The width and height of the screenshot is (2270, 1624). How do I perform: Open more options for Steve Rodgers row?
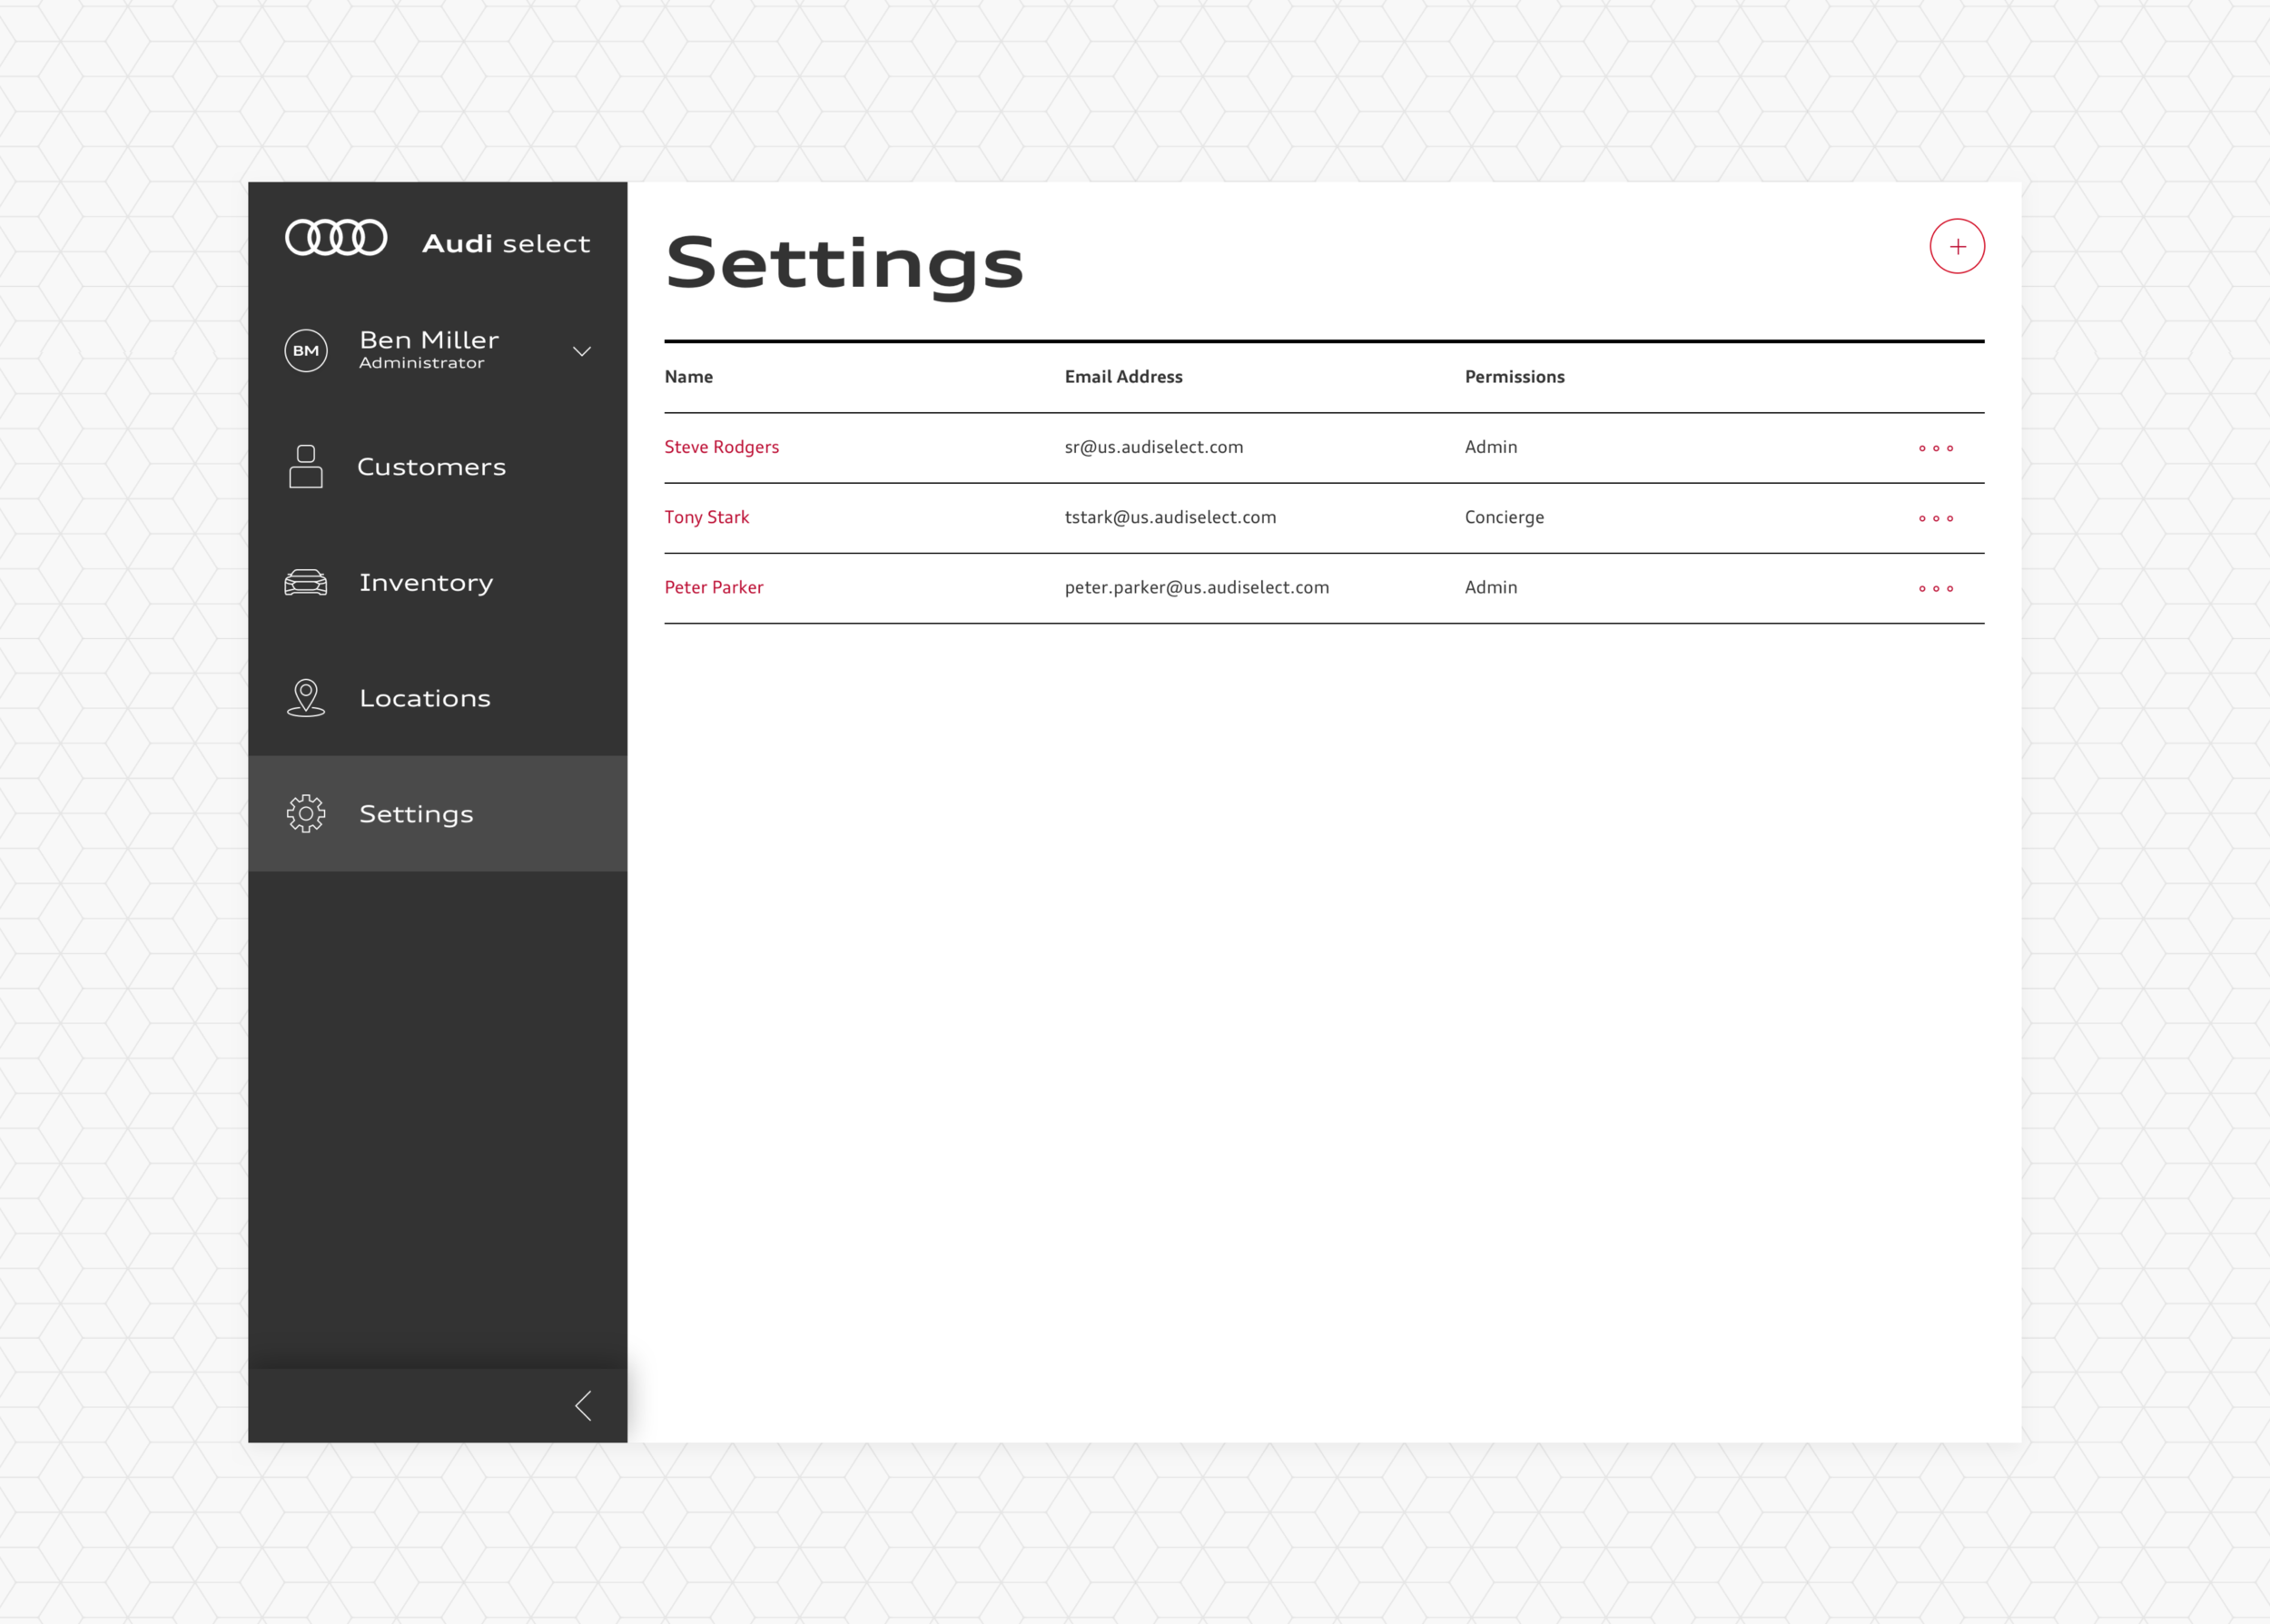1936,448
